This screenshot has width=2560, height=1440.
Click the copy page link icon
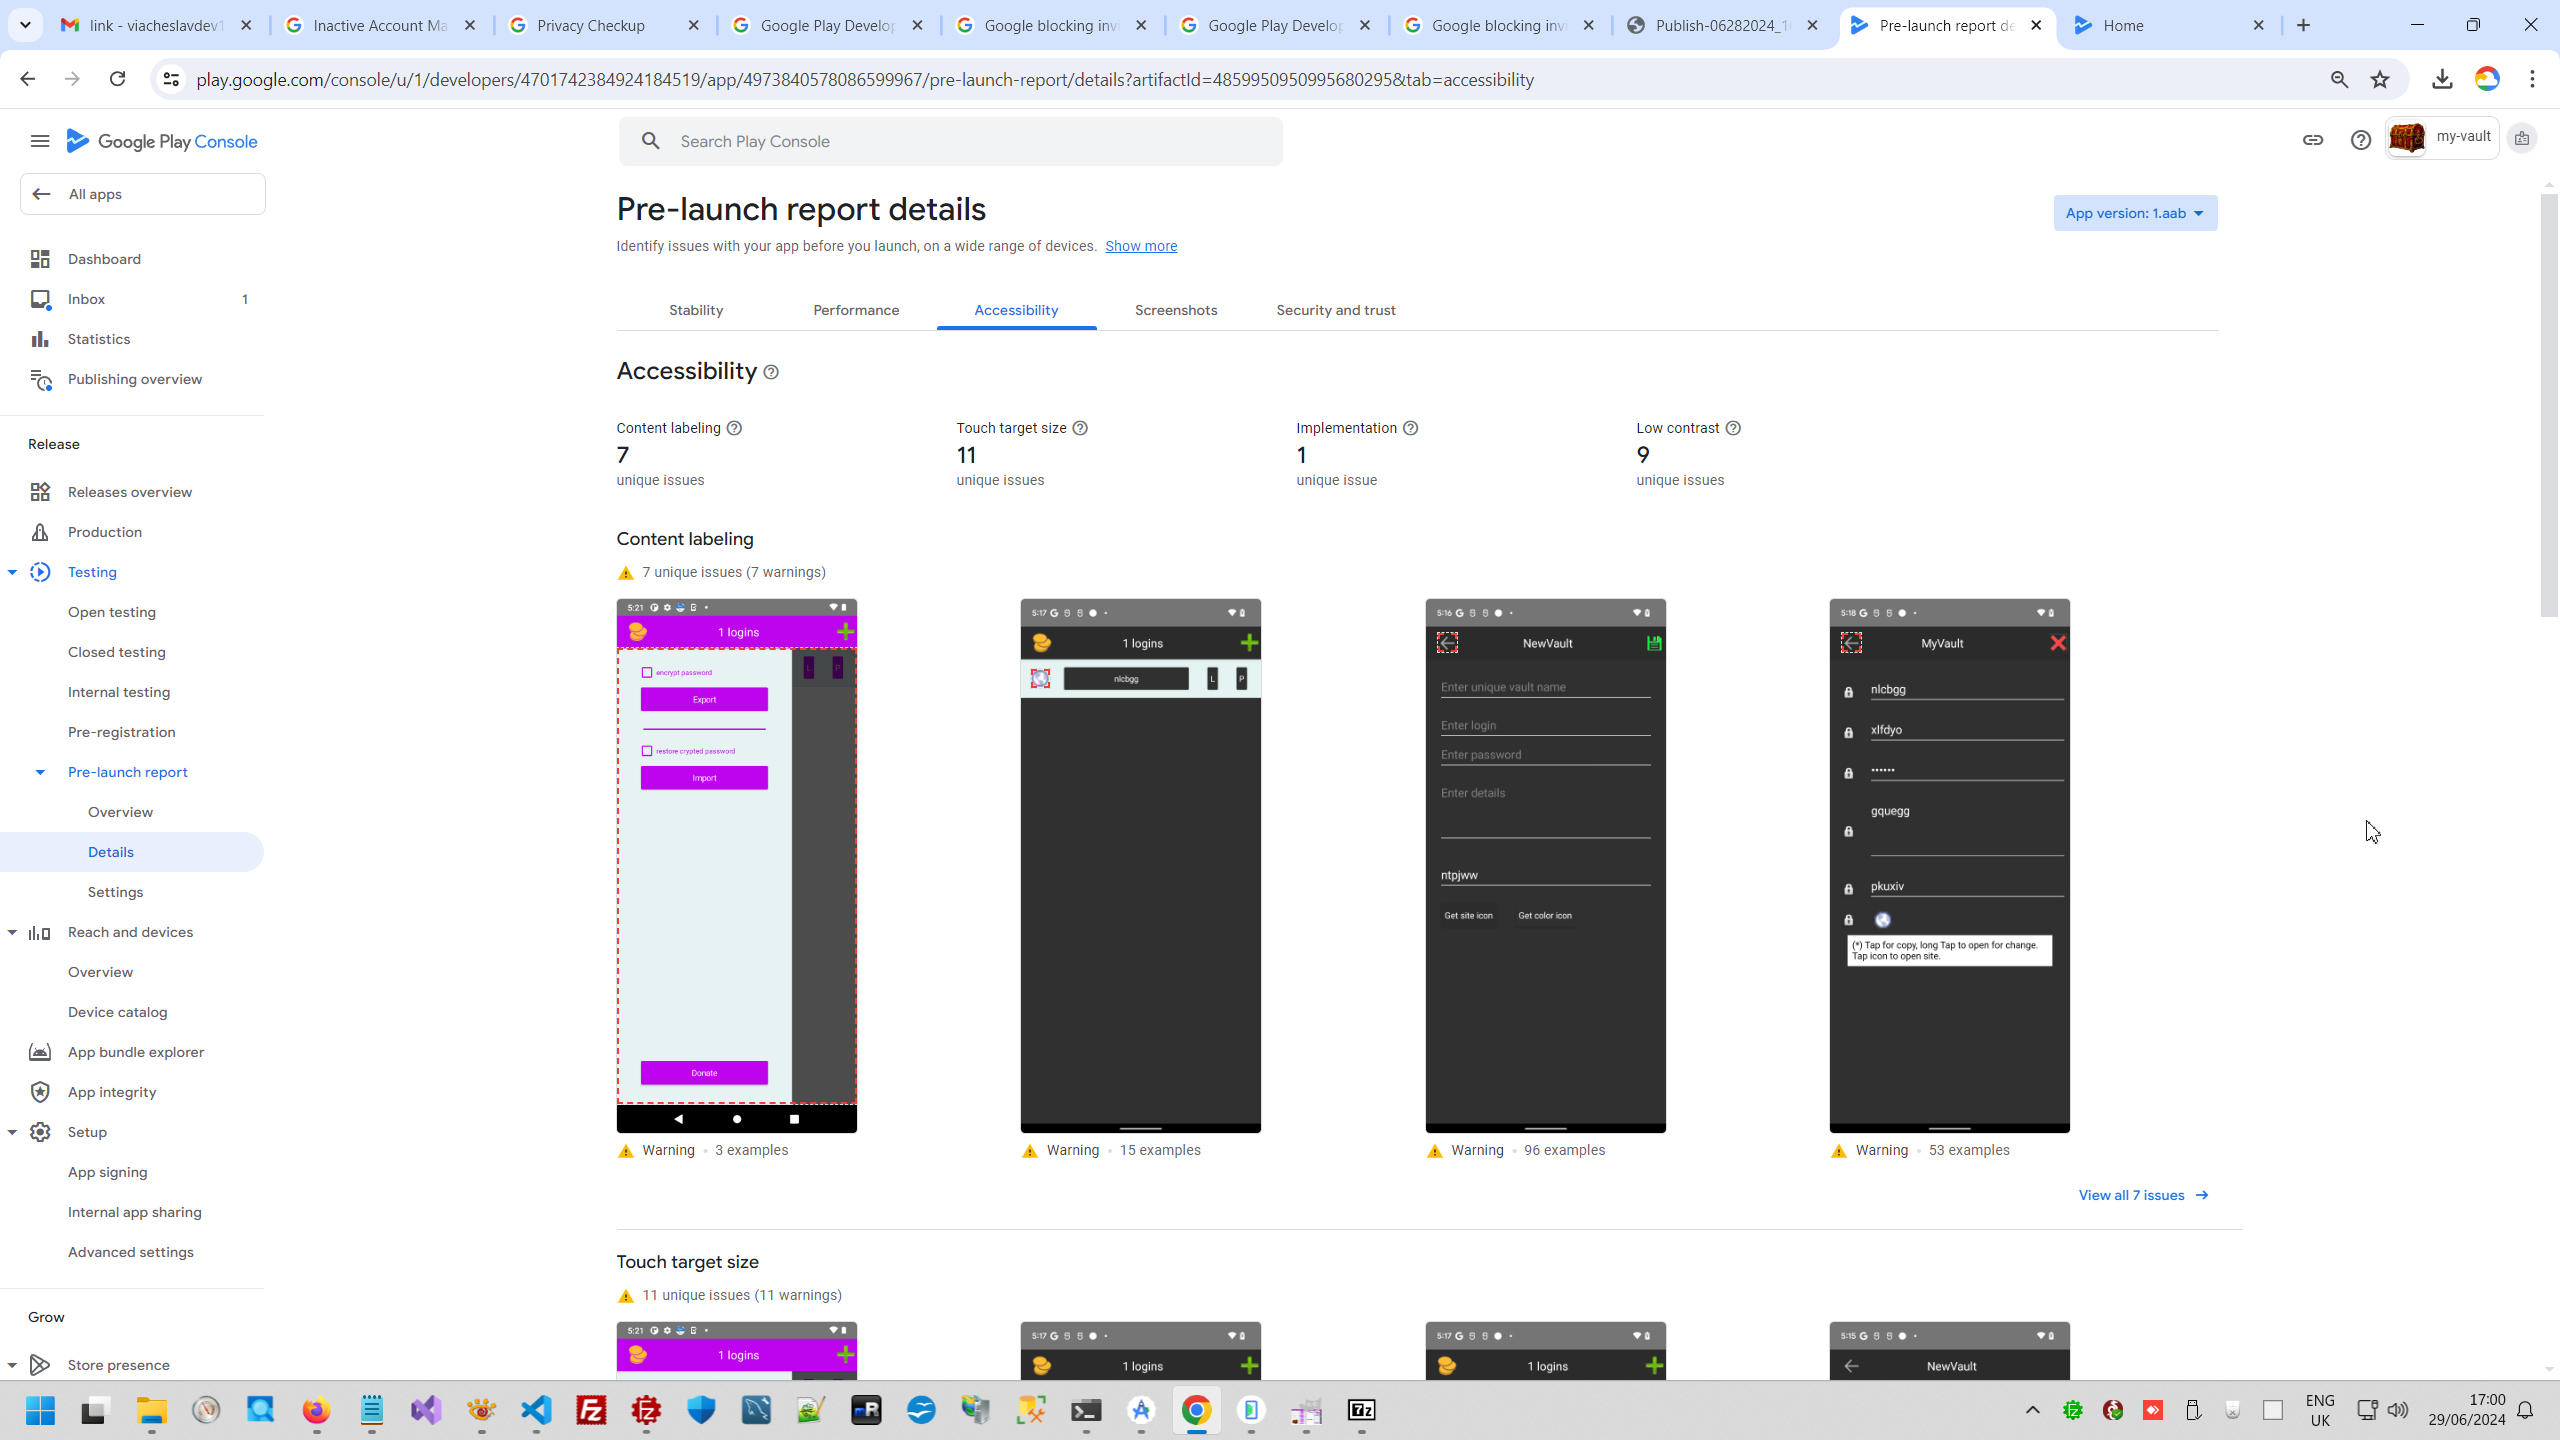[2312, 140]
